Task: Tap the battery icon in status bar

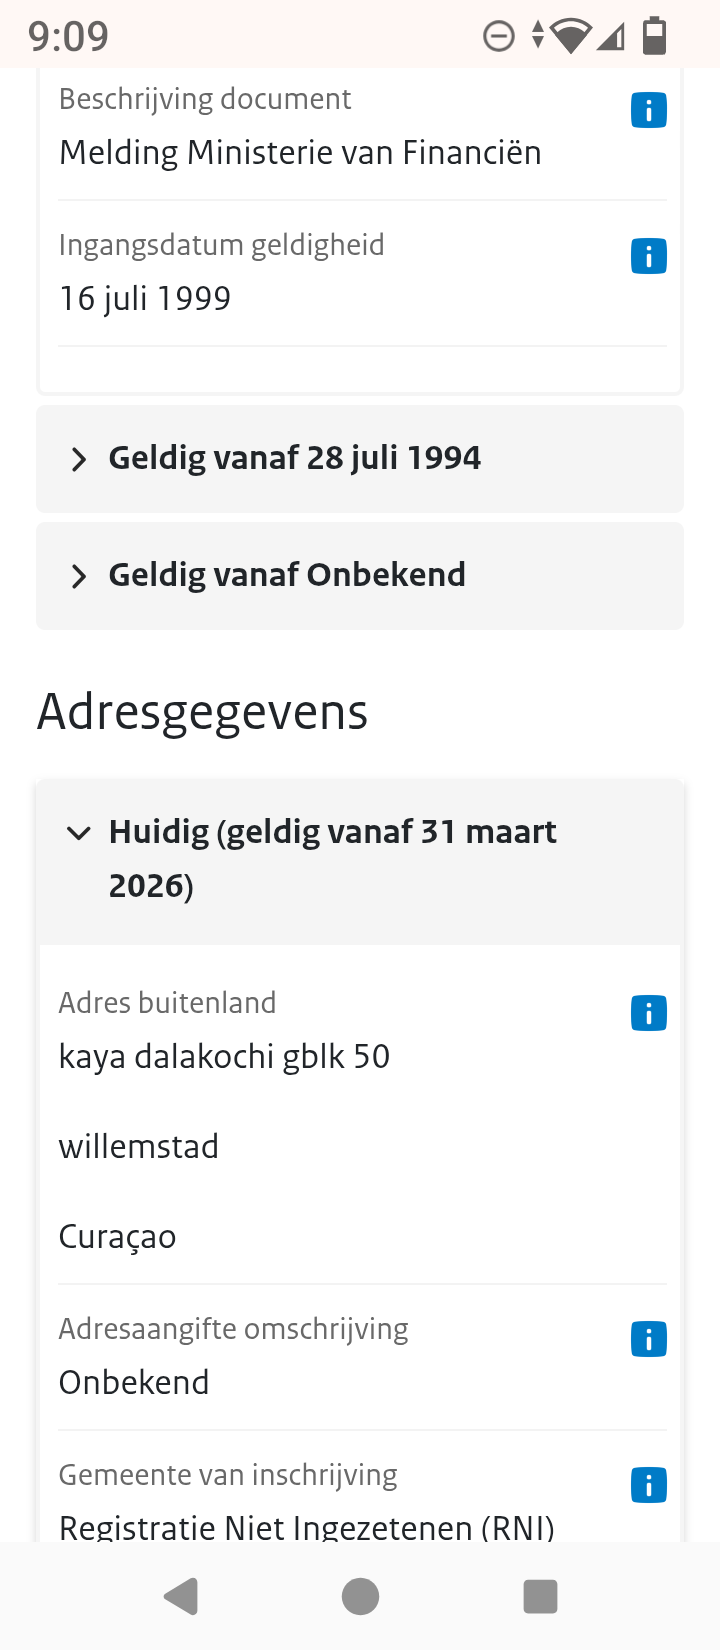Action: [x=654, y=35]
